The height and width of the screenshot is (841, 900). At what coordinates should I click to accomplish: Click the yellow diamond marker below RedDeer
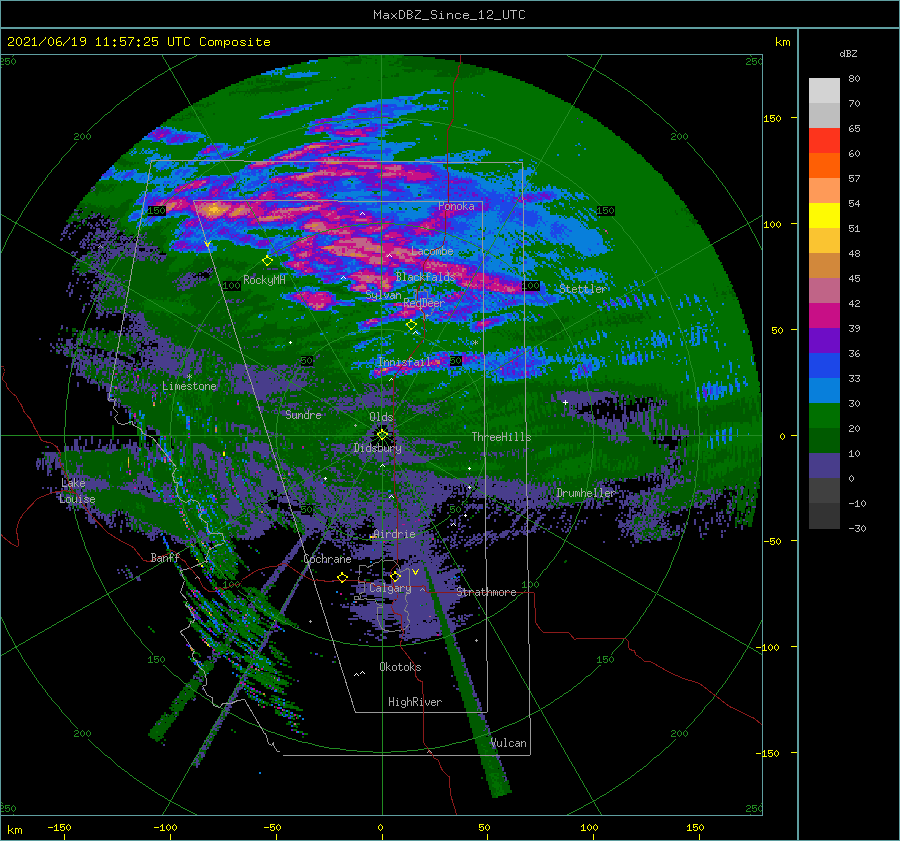[x=412, y=325]
